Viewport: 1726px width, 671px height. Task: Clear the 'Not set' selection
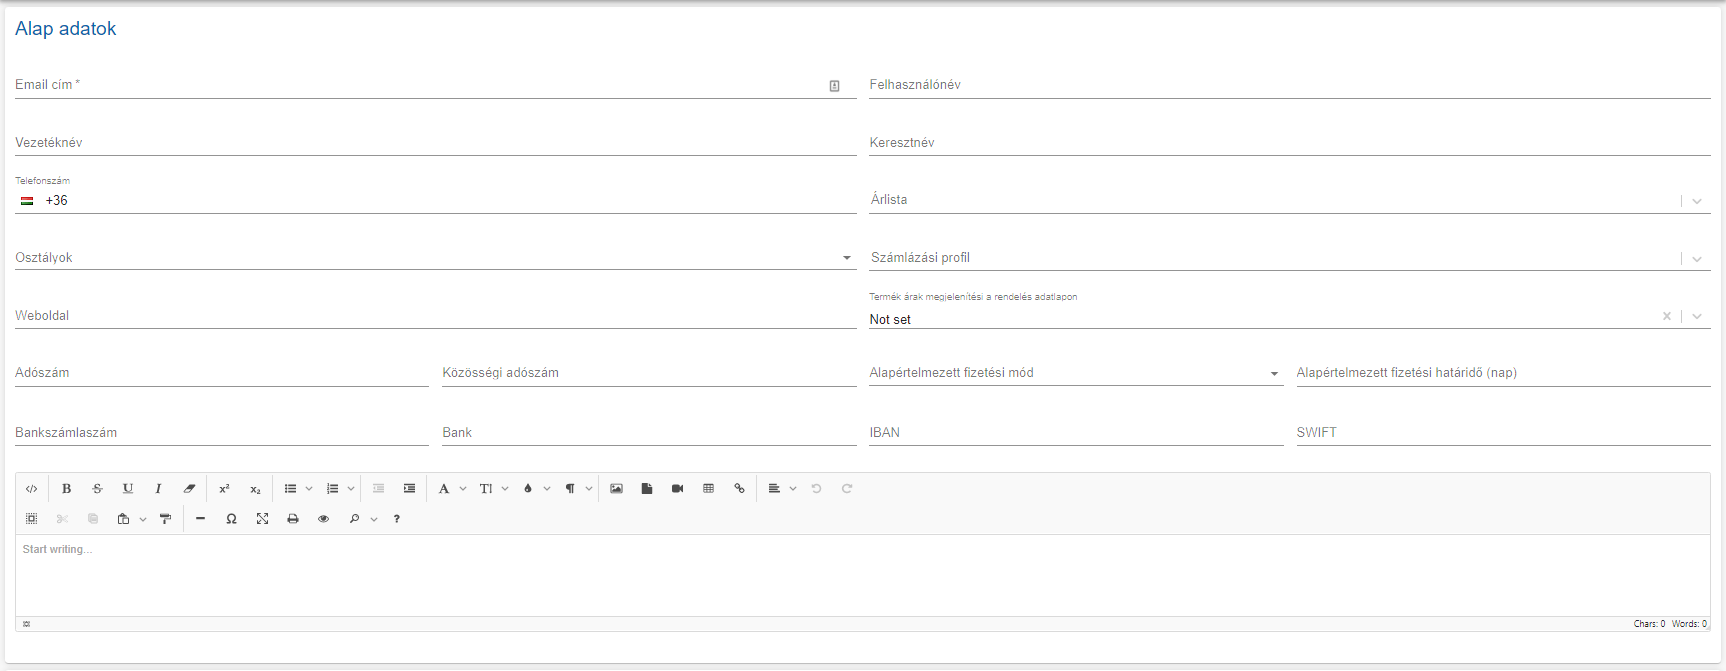coord(1667,316)
